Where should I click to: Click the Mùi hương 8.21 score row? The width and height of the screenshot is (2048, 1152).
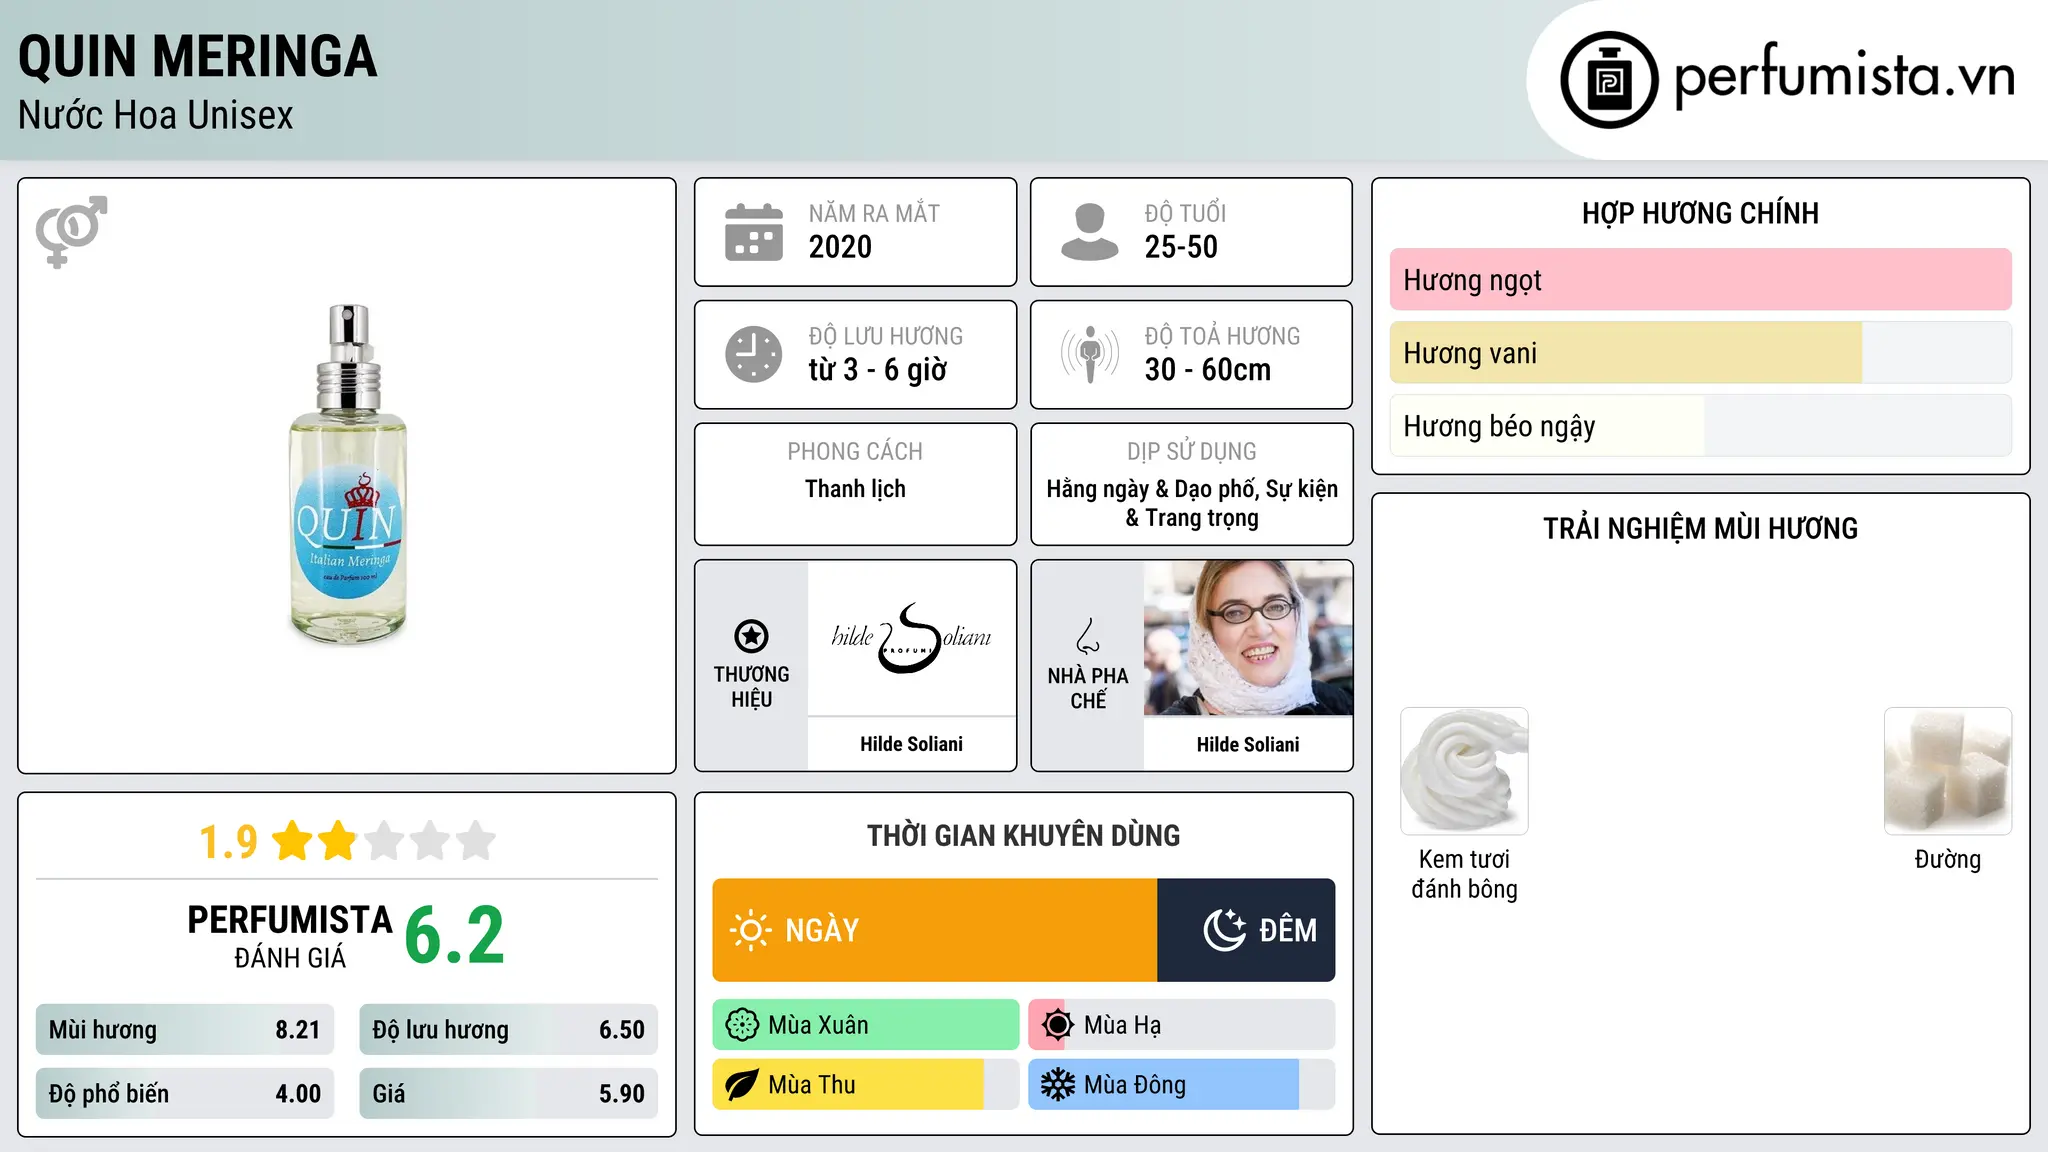click(185, 1030)
